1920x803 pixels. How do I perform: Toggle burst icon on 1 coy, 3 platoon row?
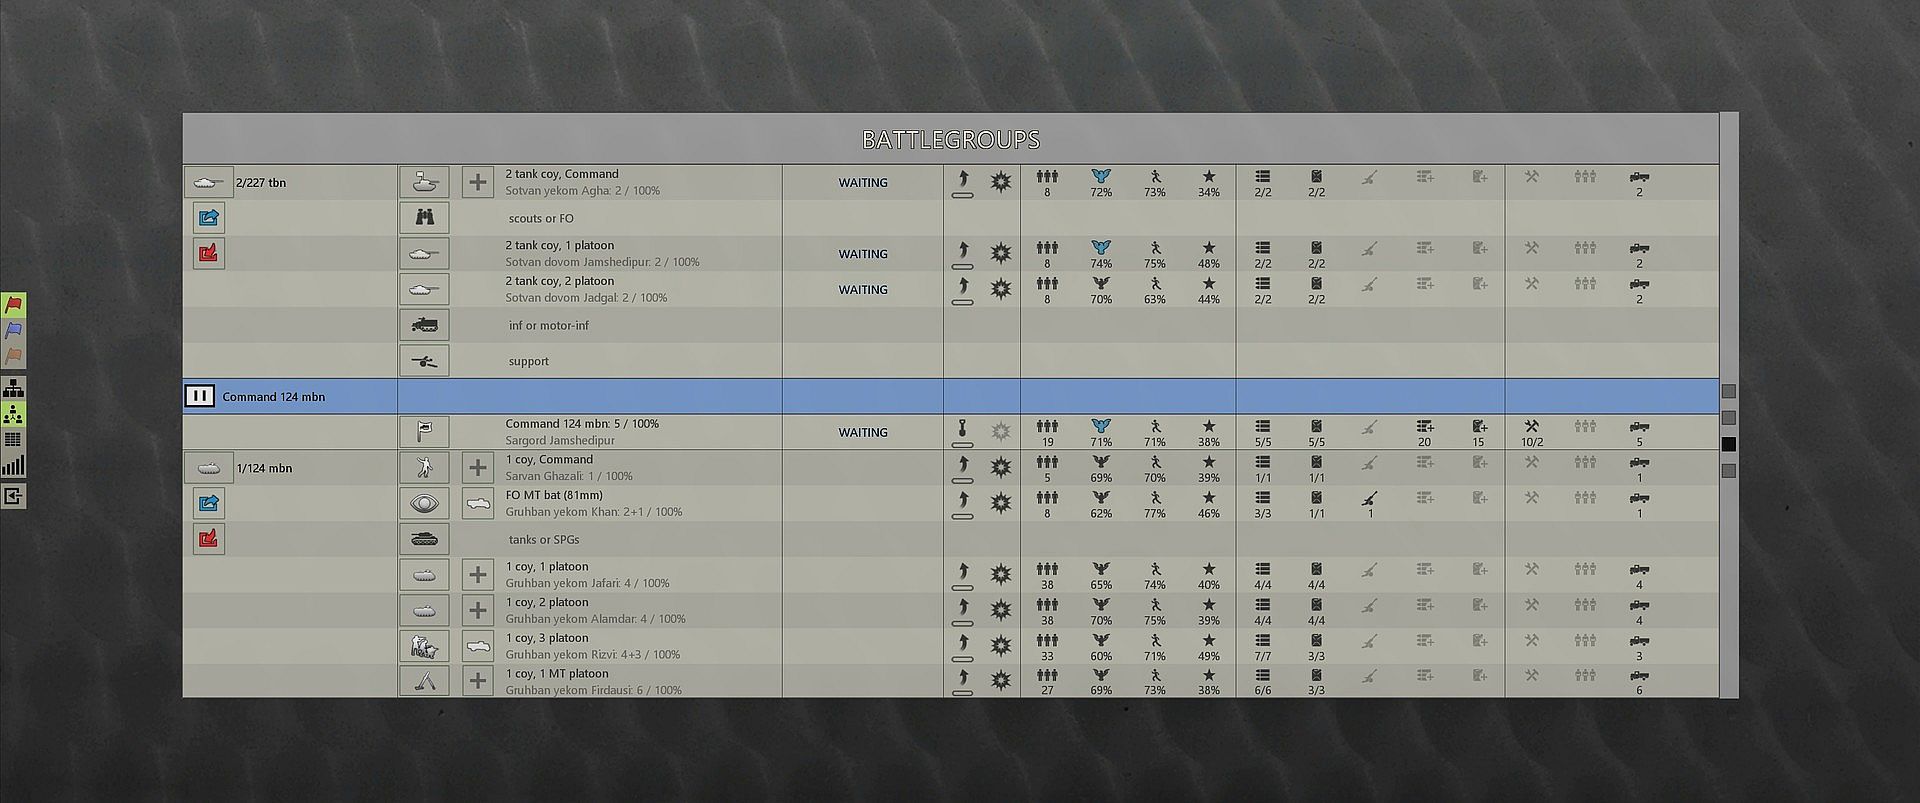[1000, 646]
